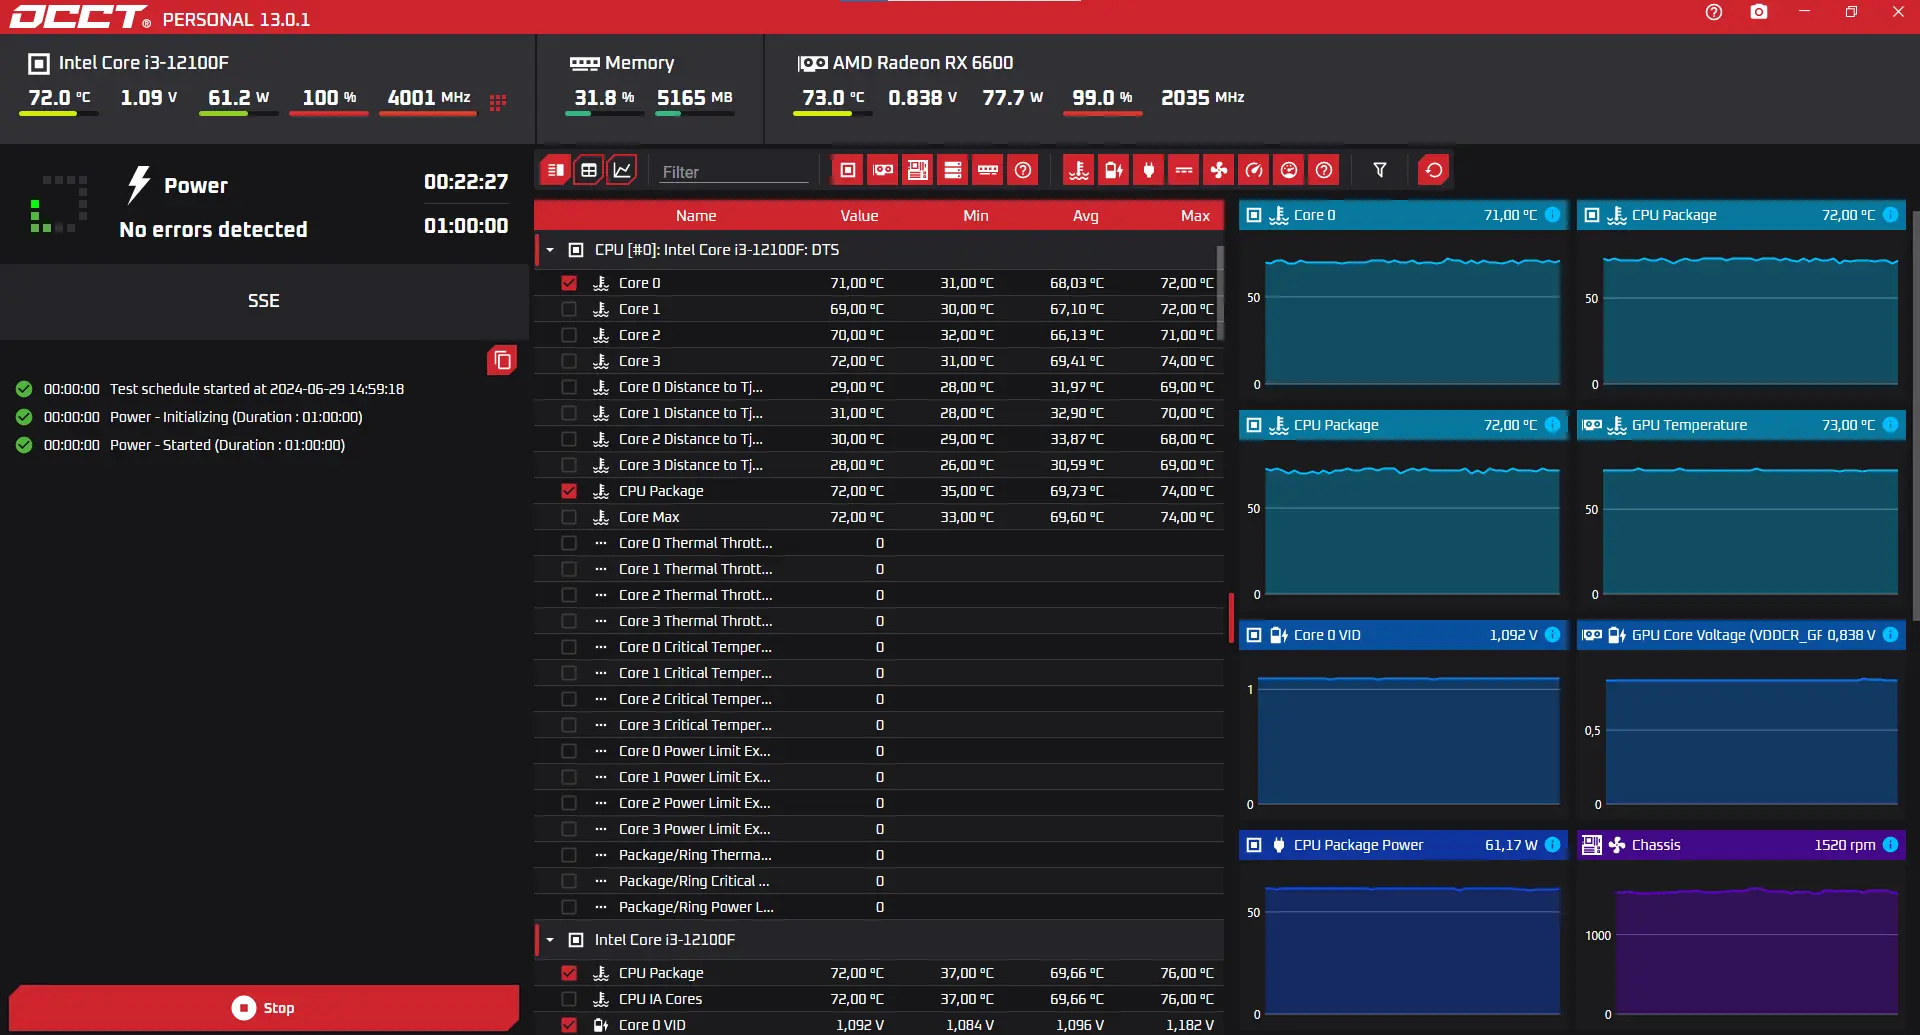Image resolution: width=1920 pixels, height=1035 pixels.
Task: Click the Filter text field
Action: pyautogui.click(x=734, y=172)
